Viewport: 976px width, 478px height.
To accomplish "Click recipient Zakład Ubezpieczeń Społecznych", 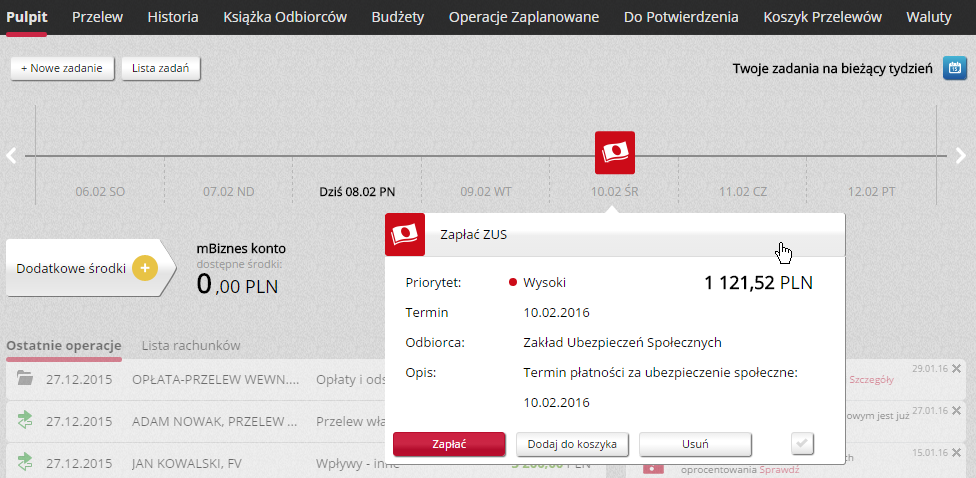I will pyautogui.click(x=622, y=342).
